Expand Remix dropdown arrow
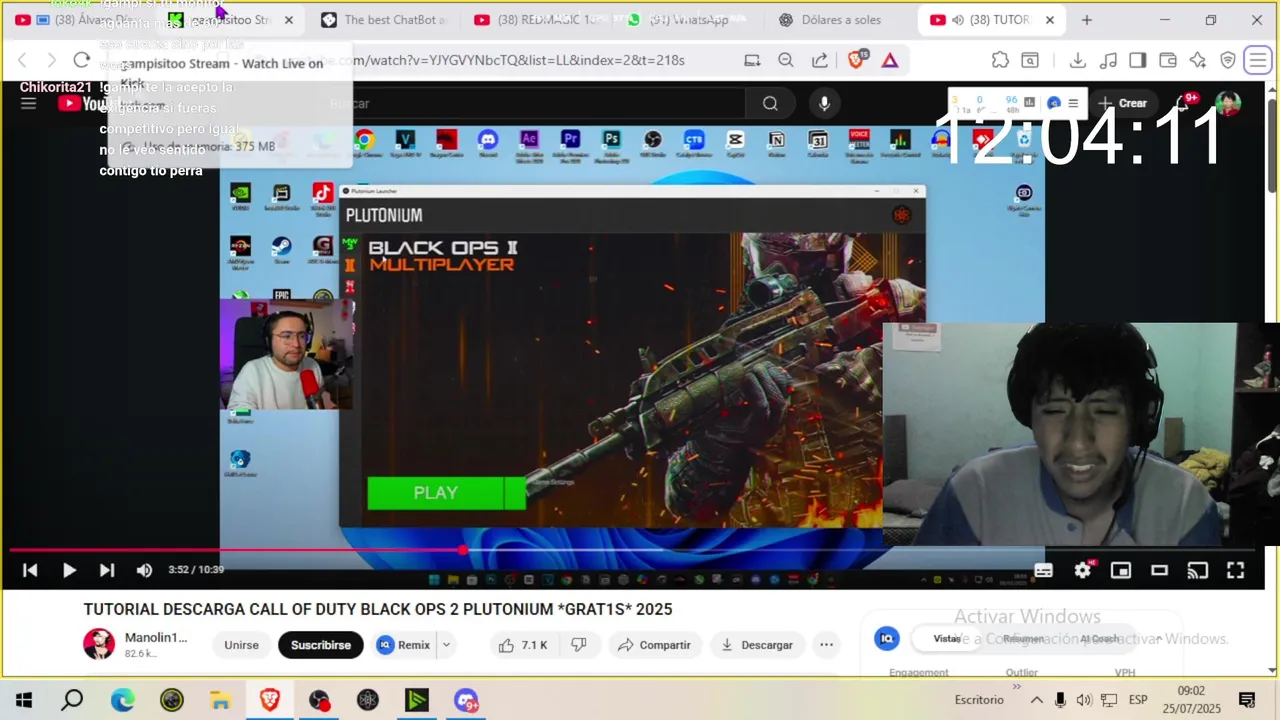Image resolution: width=1280 pixels, height=720 pixels. click(447, 645)
